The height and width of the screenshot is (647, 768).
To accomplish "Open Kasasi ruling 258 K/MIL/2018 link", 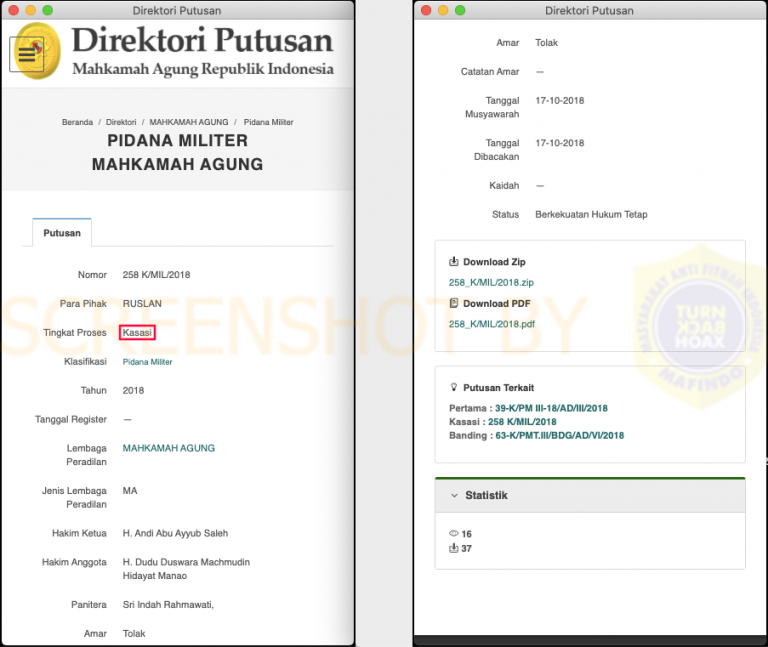I will (522, 422).
